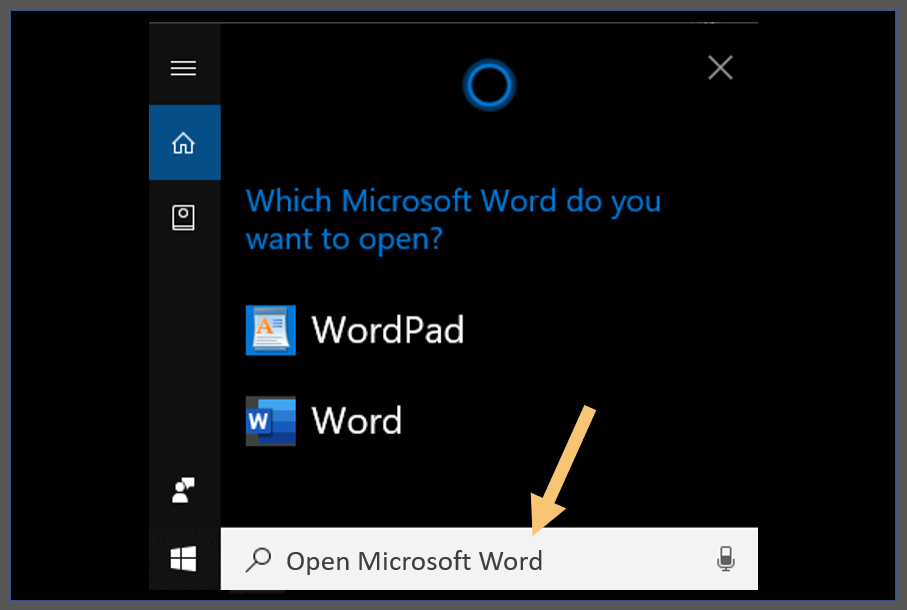The image size is (907, 610).
Task: Activate voice input with the microphone icon
Action: click(726, 559)
